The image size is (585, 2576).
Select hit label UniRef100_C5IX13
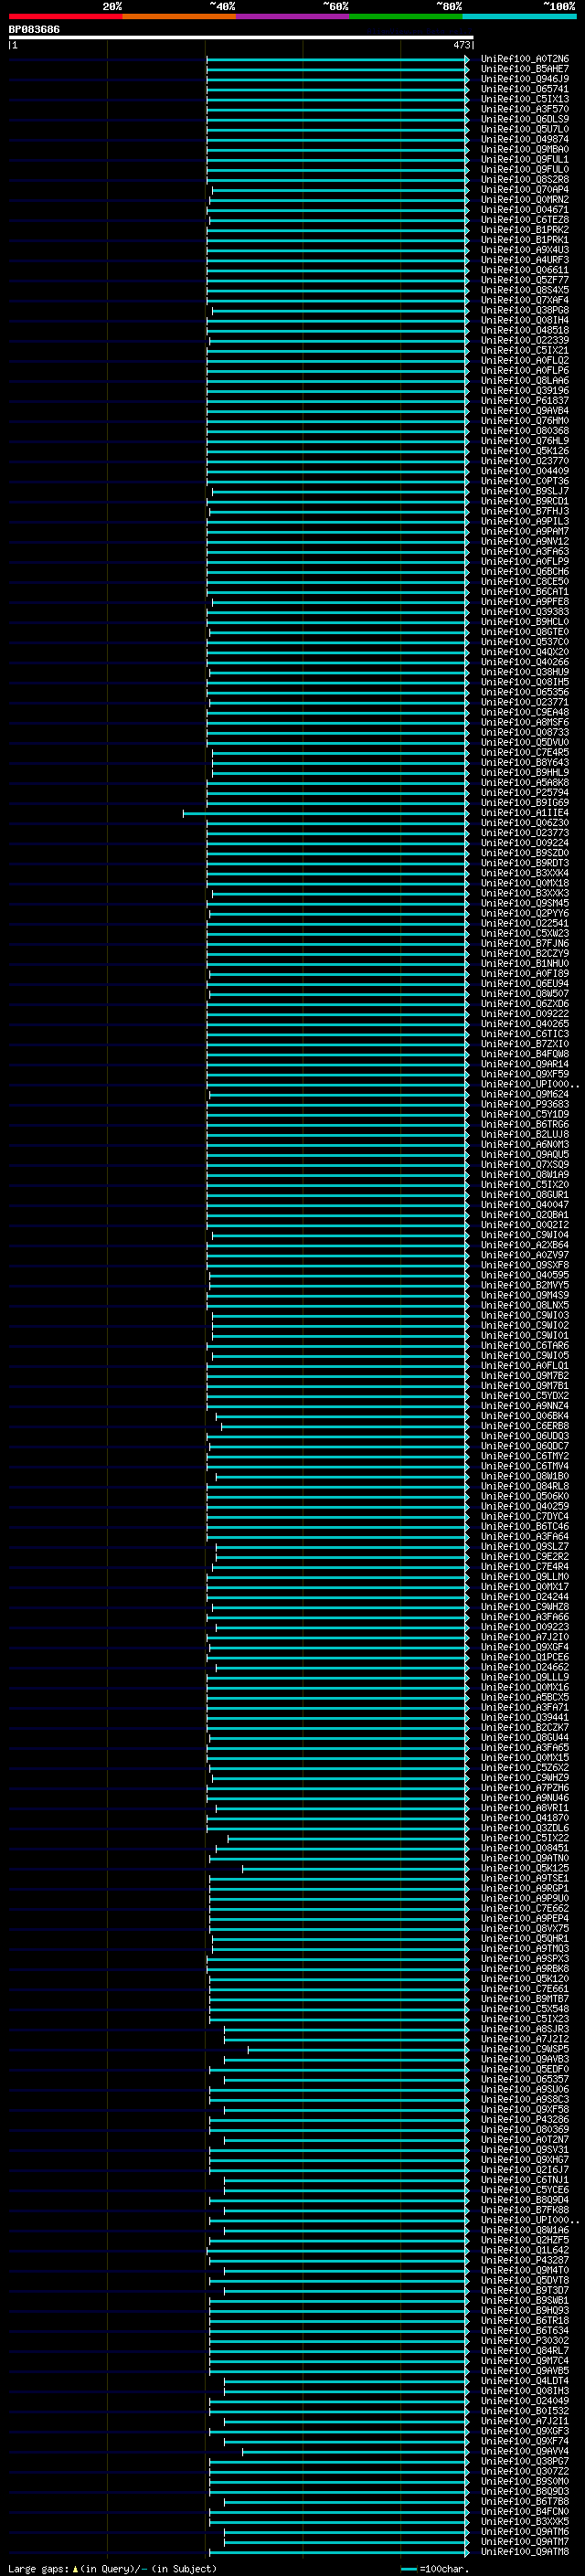point(524,99)
